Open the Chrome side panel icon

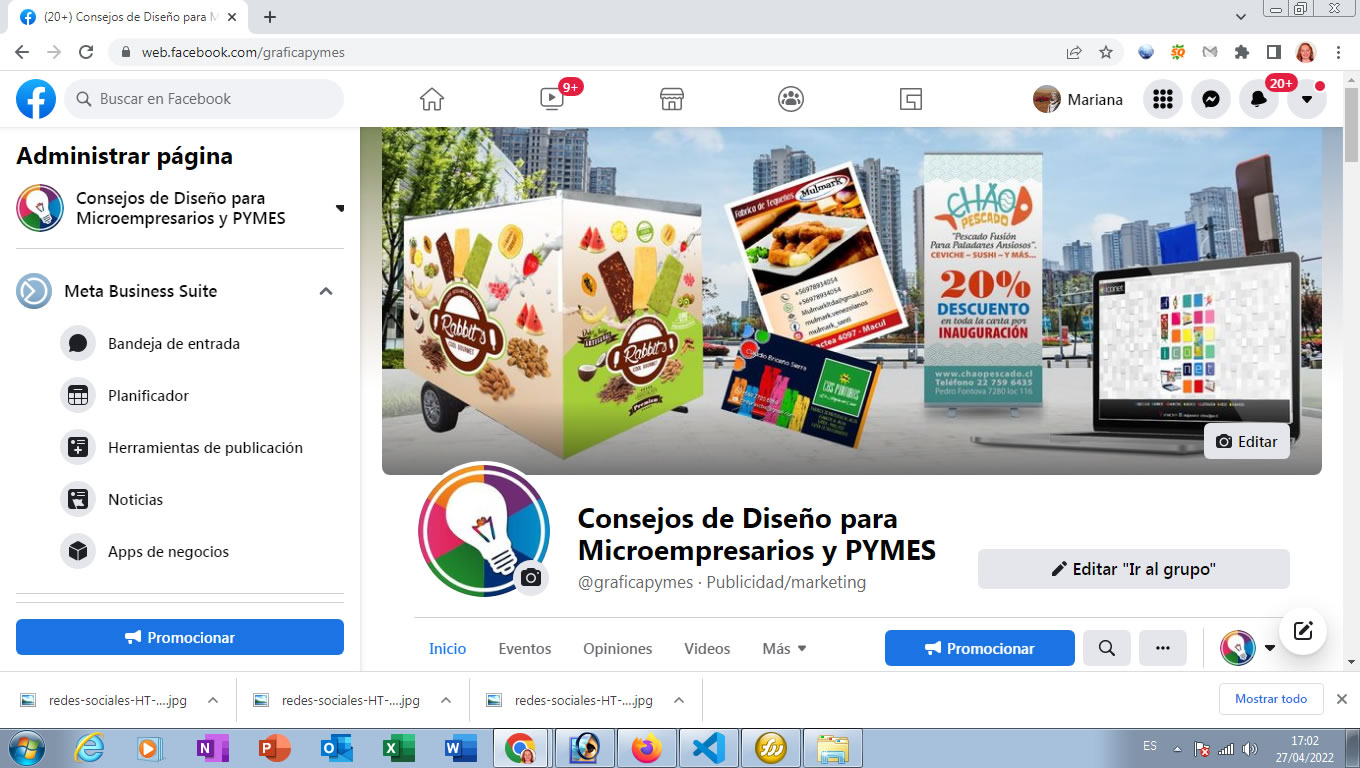tap(1274, 52)
